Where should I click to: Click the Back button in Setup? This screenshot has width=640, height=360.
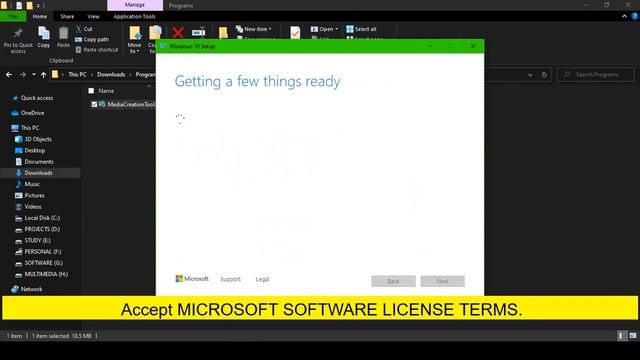(393, 281)
